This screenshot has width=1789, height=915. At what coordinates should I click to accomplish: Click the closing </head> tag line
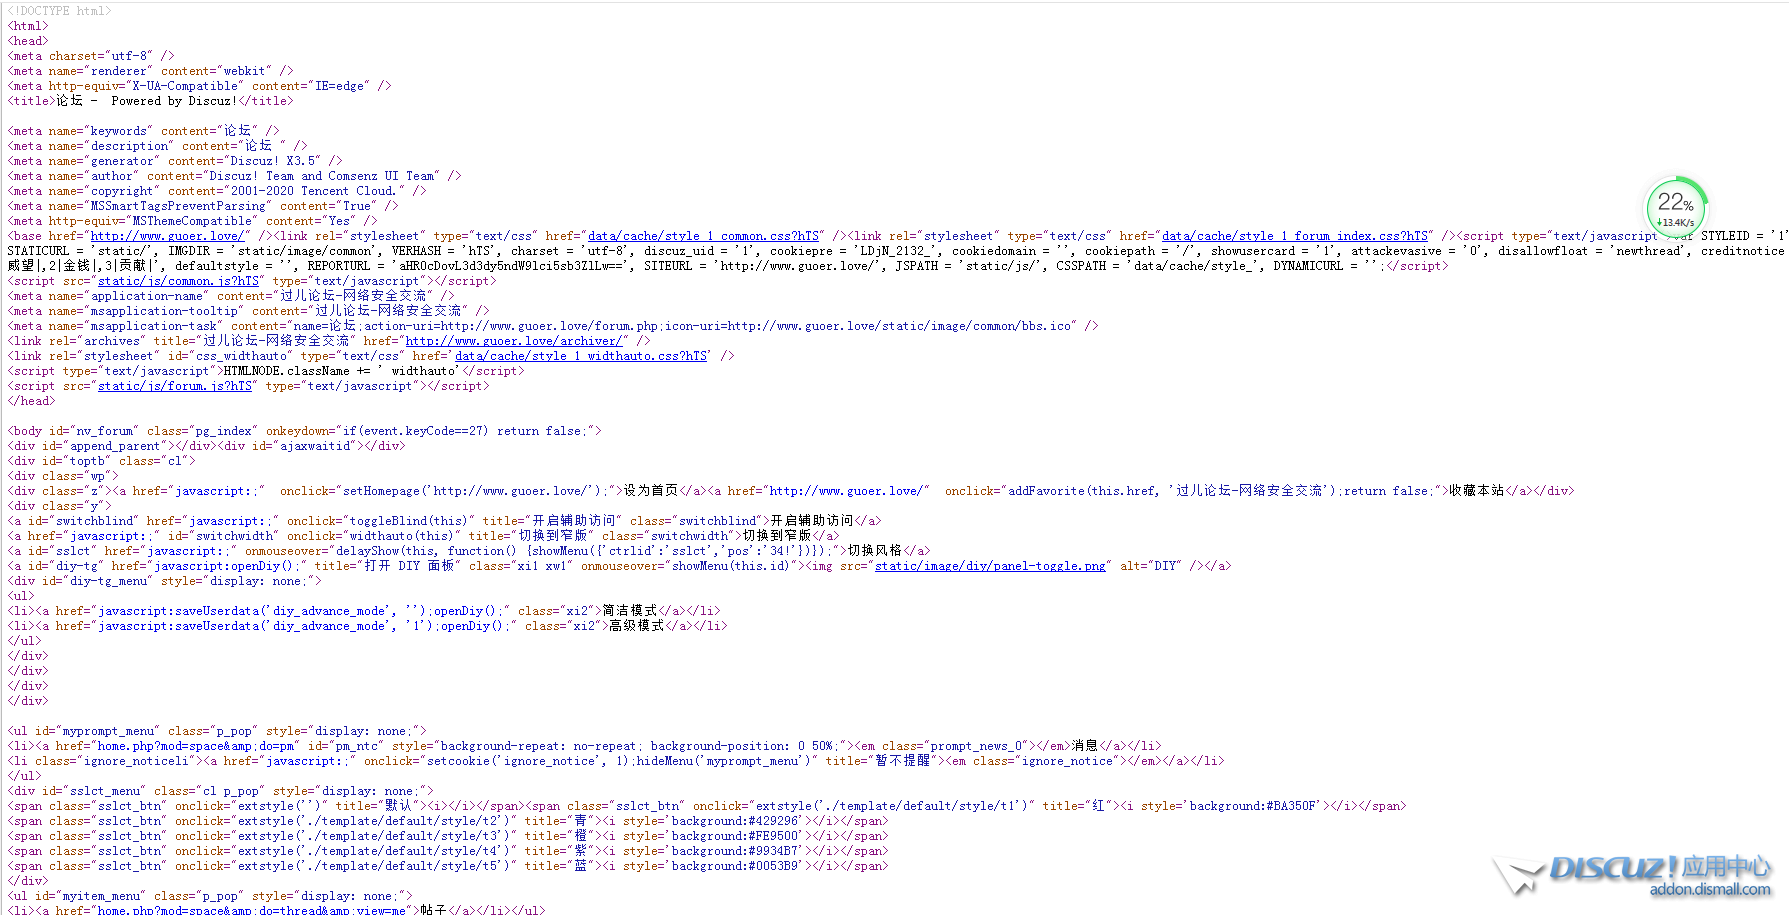(31, 401)
